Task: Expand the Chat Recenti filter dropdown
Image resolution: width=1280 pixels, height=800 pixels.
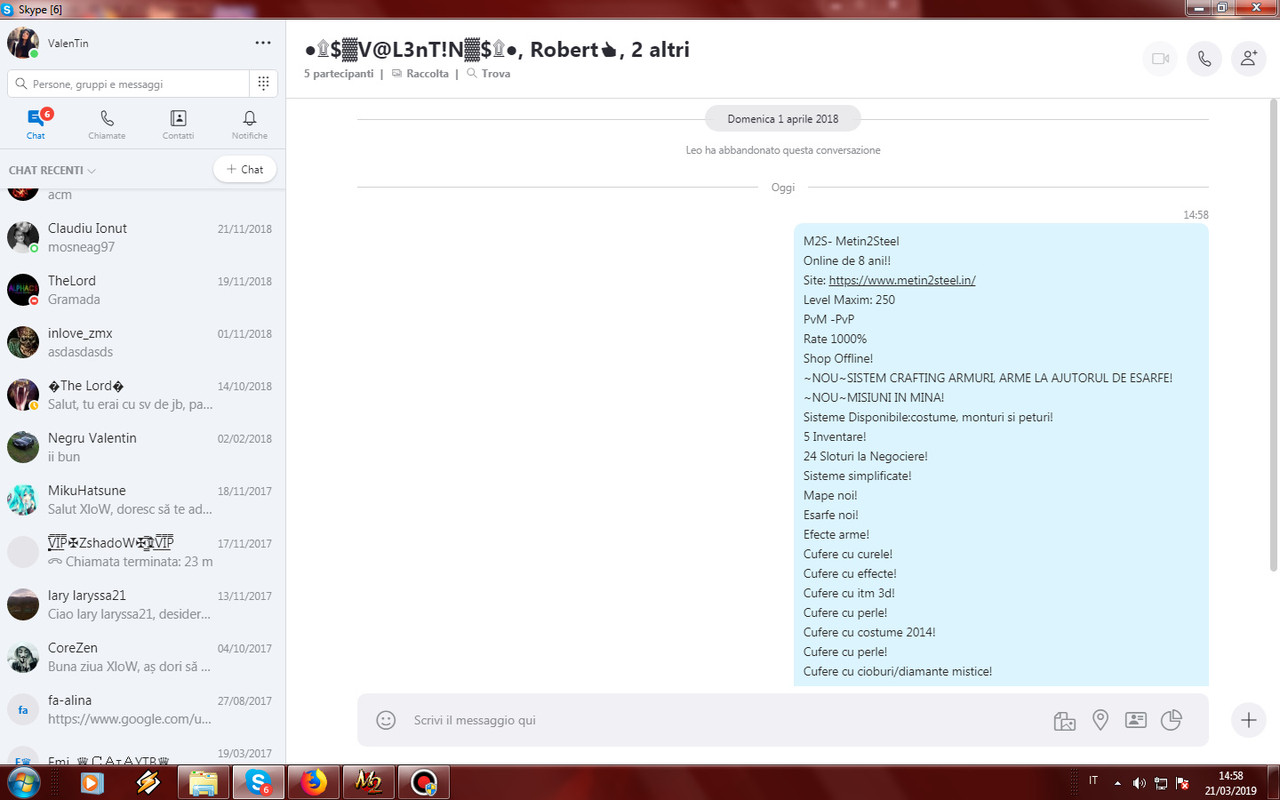Action: pyautogui.click(x=52, y=170)
